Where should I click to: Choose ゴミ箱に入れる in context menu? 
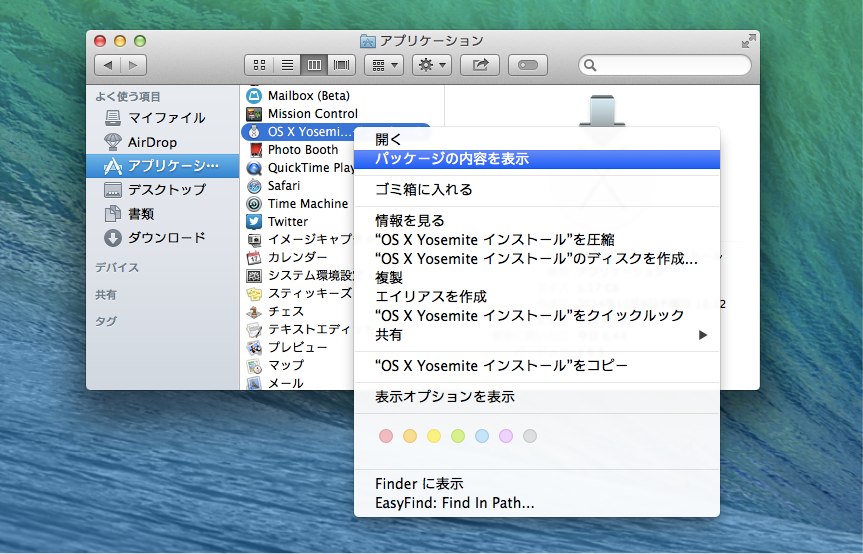click(x=537, y=190)
